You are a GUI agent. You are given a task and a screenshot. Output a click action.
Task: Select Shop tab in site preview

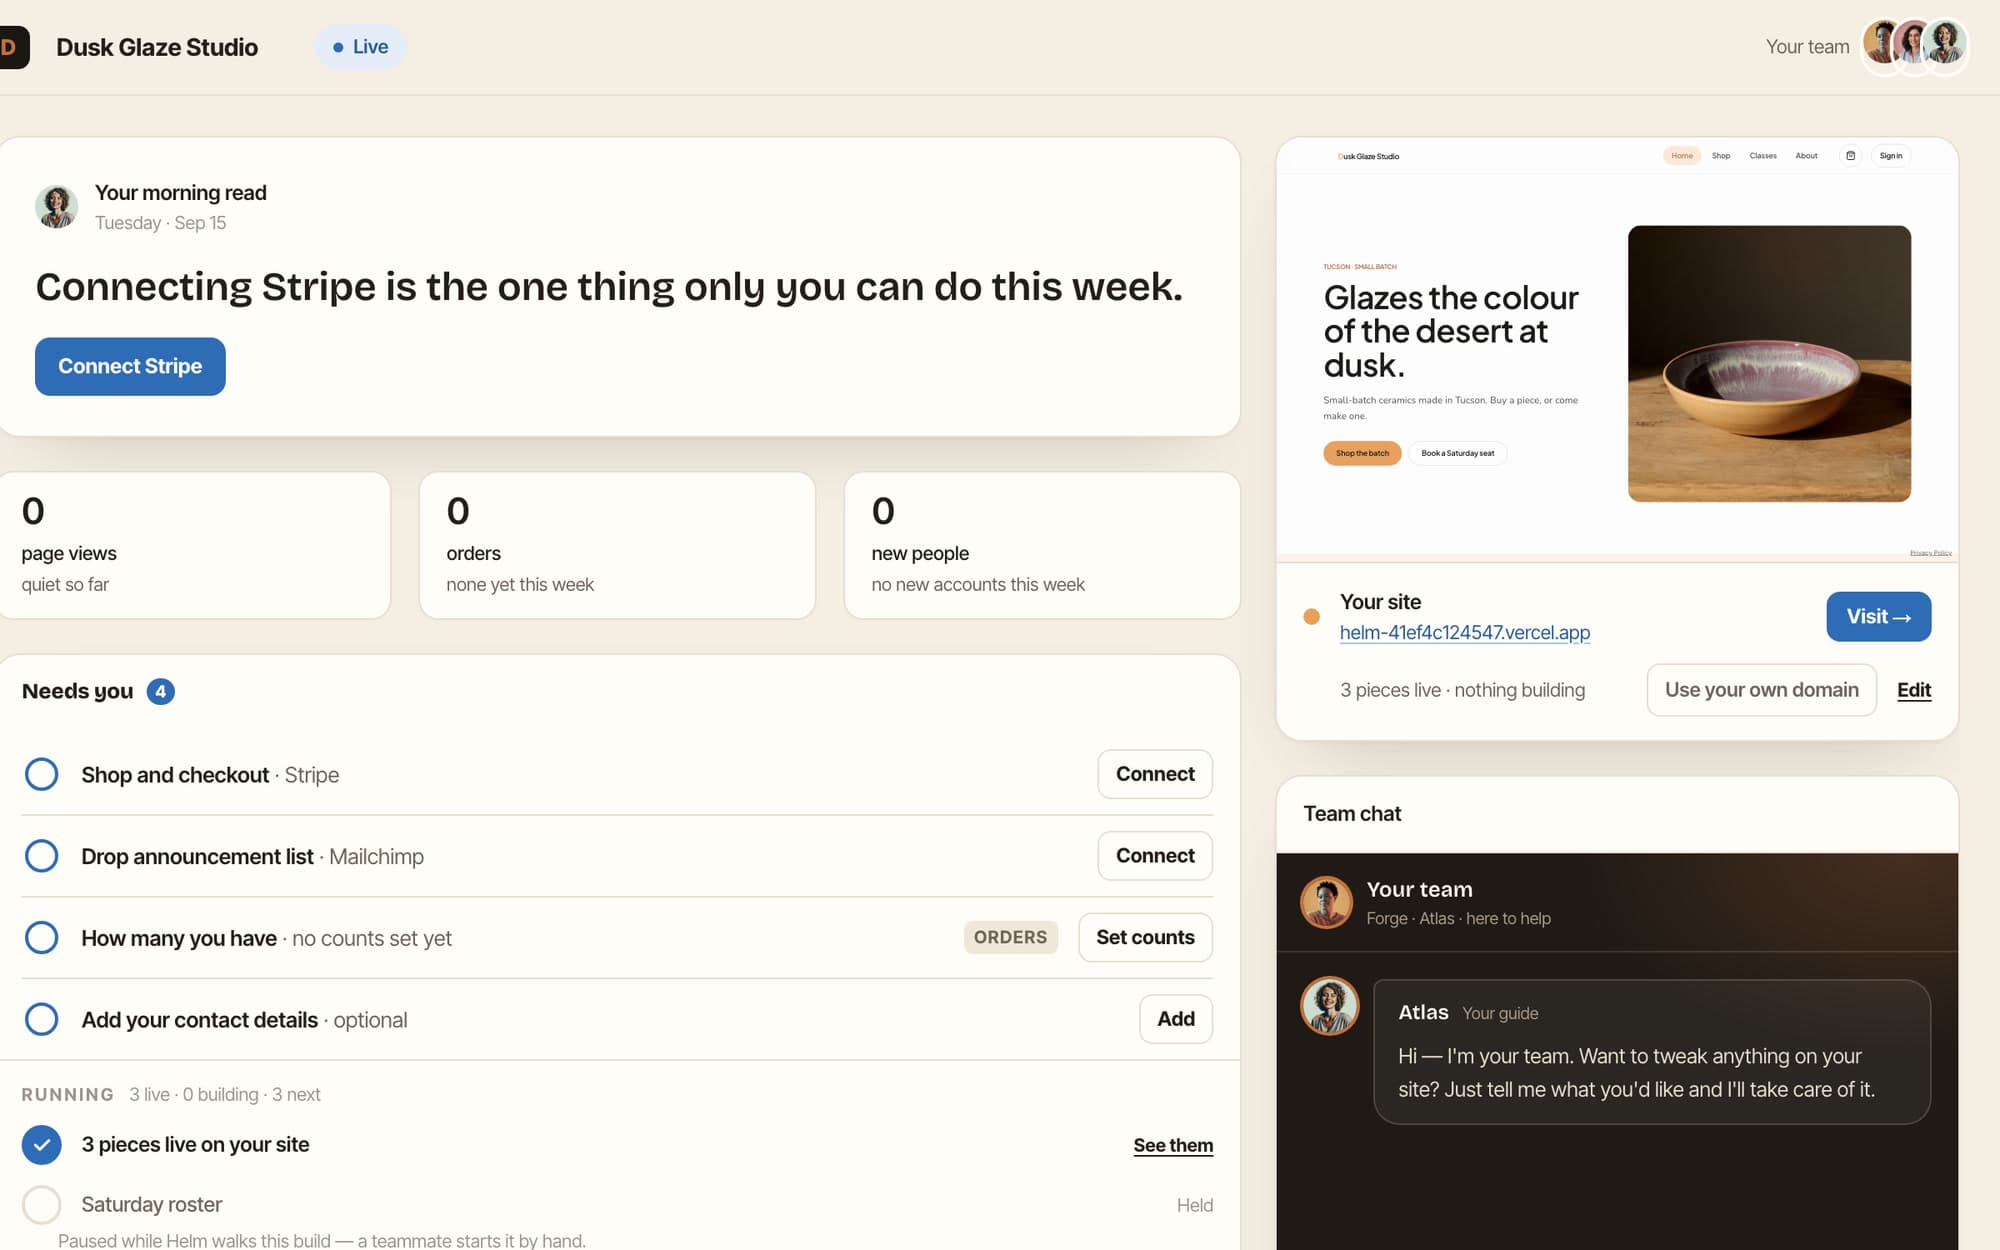point(1720,156)
